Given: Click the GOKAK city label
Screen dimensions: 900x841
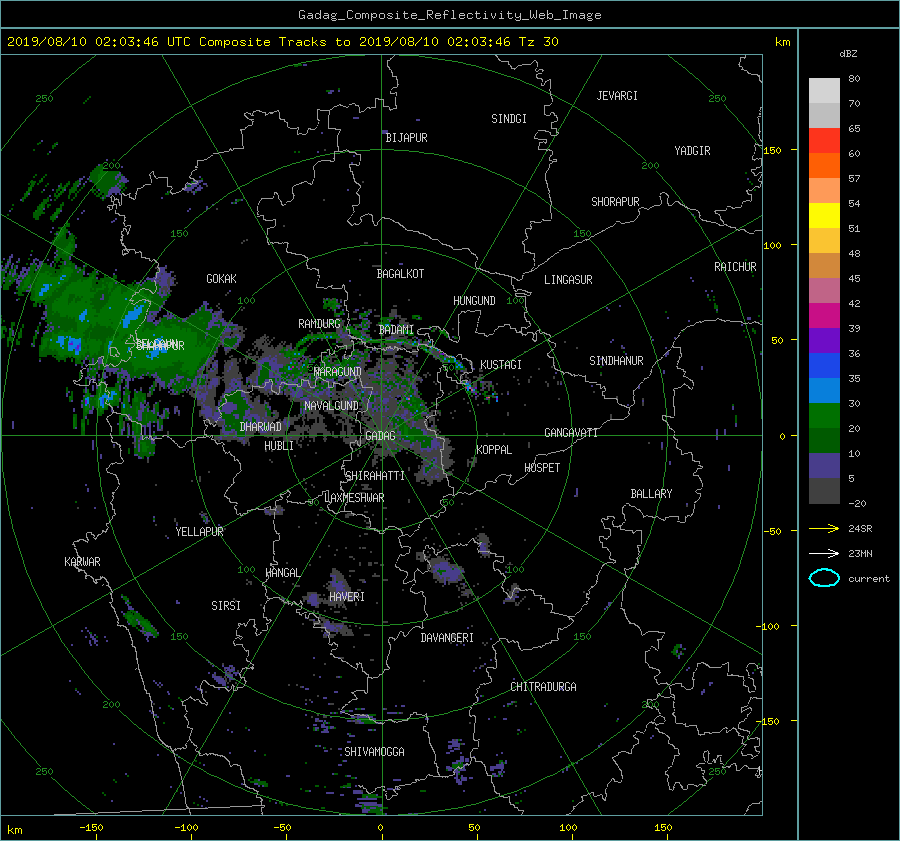Looking at the screenshot, I should click(222, 279).
